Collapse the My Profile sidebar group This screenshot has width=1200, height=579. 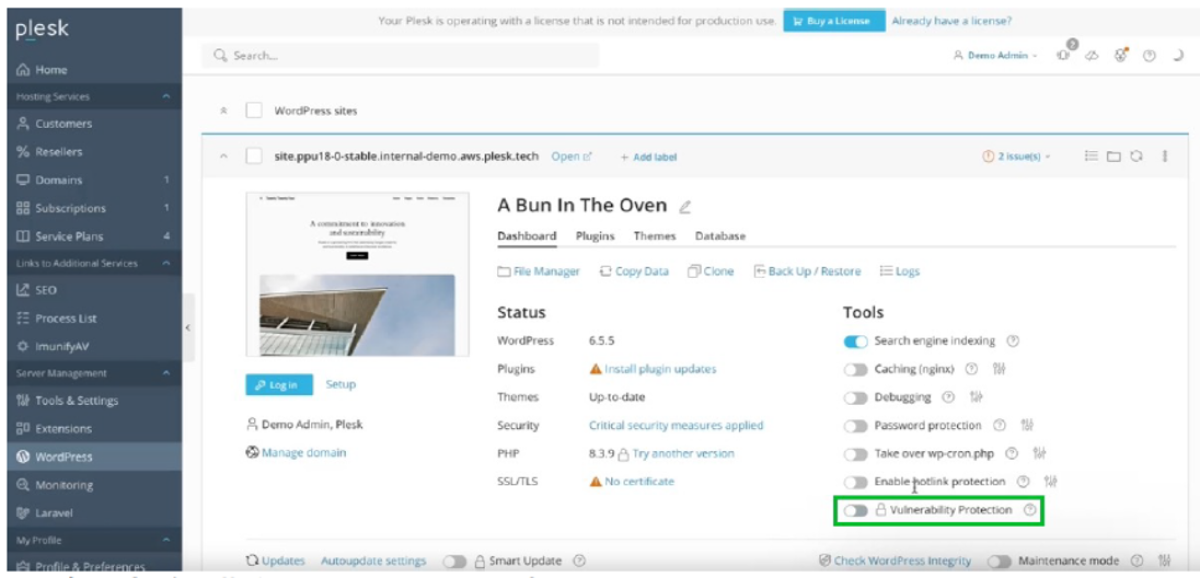pyautogui.click(x=166, y=540)
